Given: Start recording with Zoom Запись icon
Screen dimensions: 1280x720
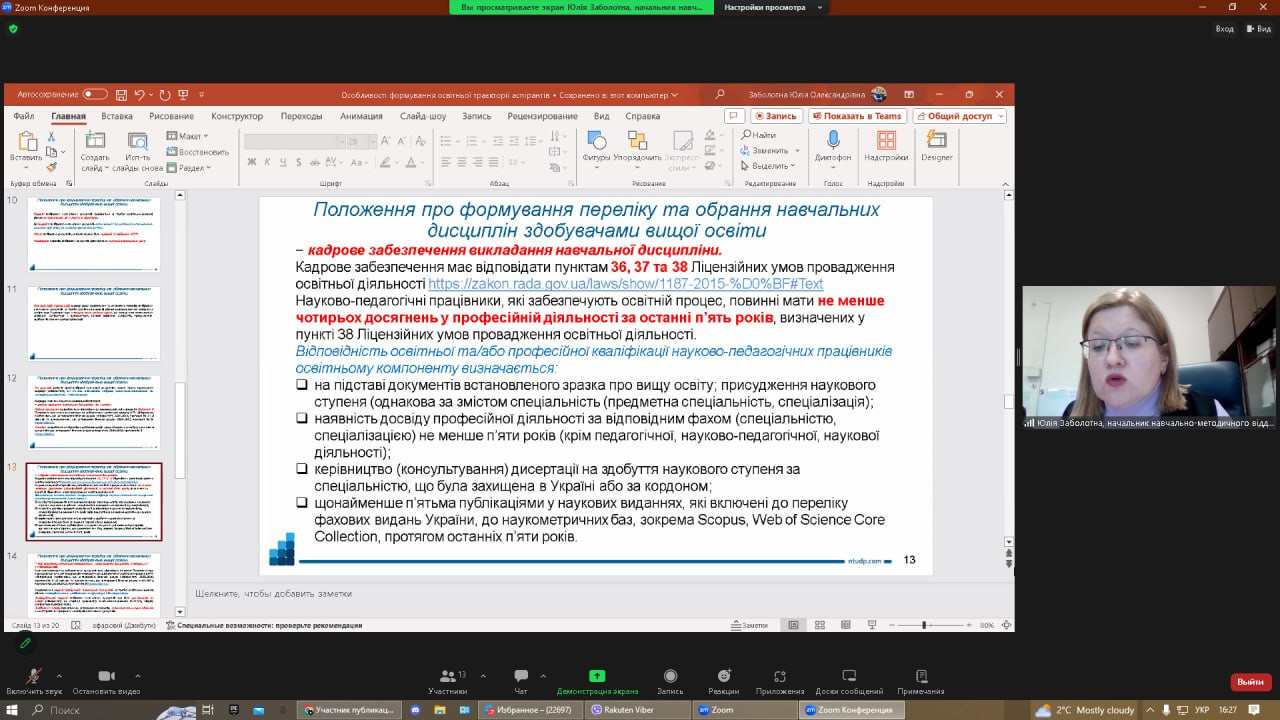Looking at the screenshot, I should click(x=670, y=677).
